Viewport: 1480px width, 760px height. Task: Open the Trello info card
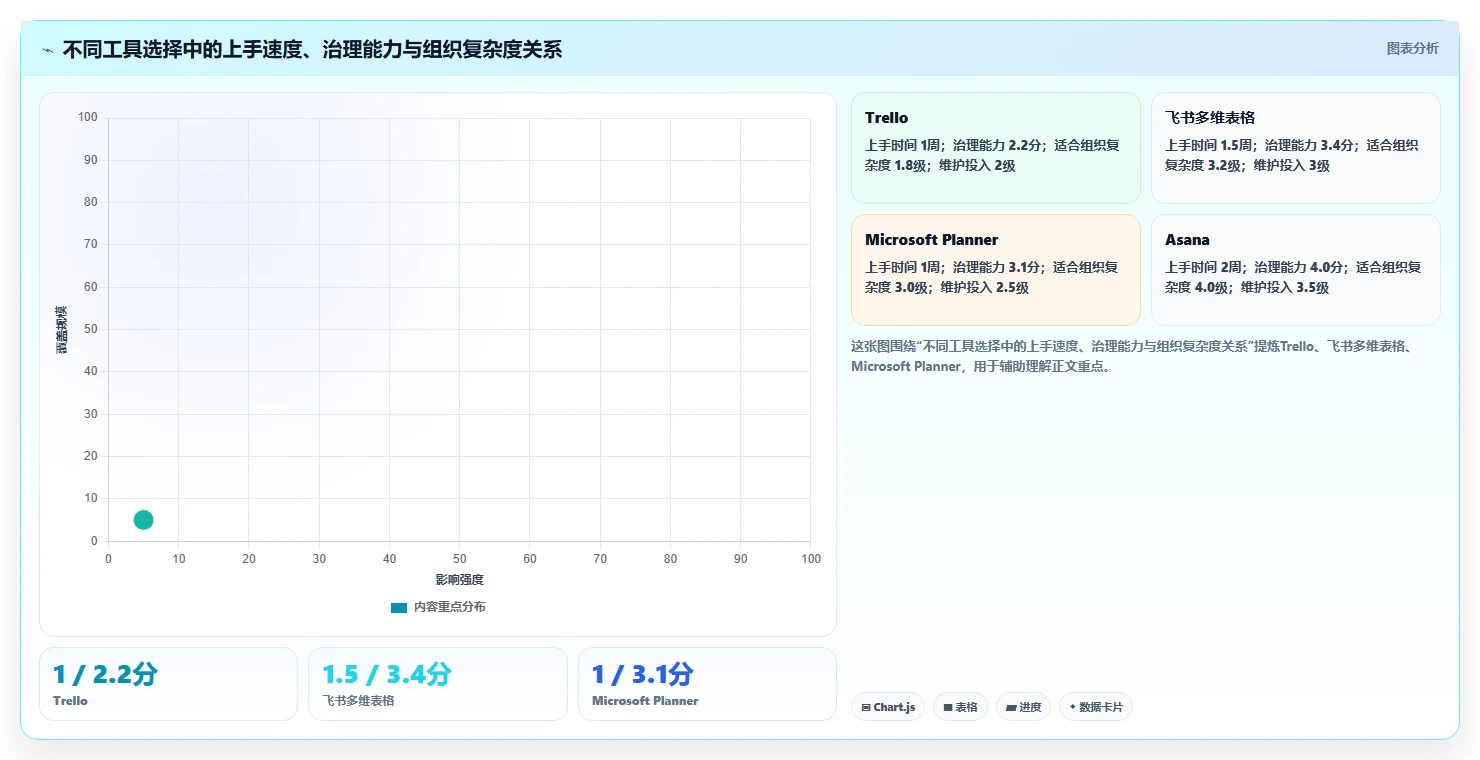(995, 148)
